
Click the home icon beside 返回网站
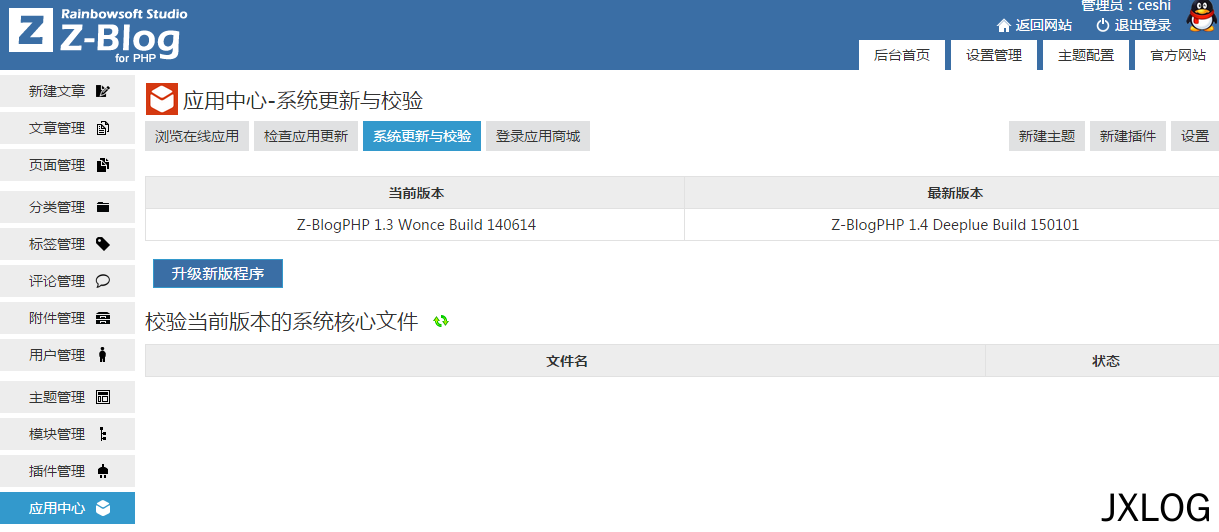[1004, 25]
